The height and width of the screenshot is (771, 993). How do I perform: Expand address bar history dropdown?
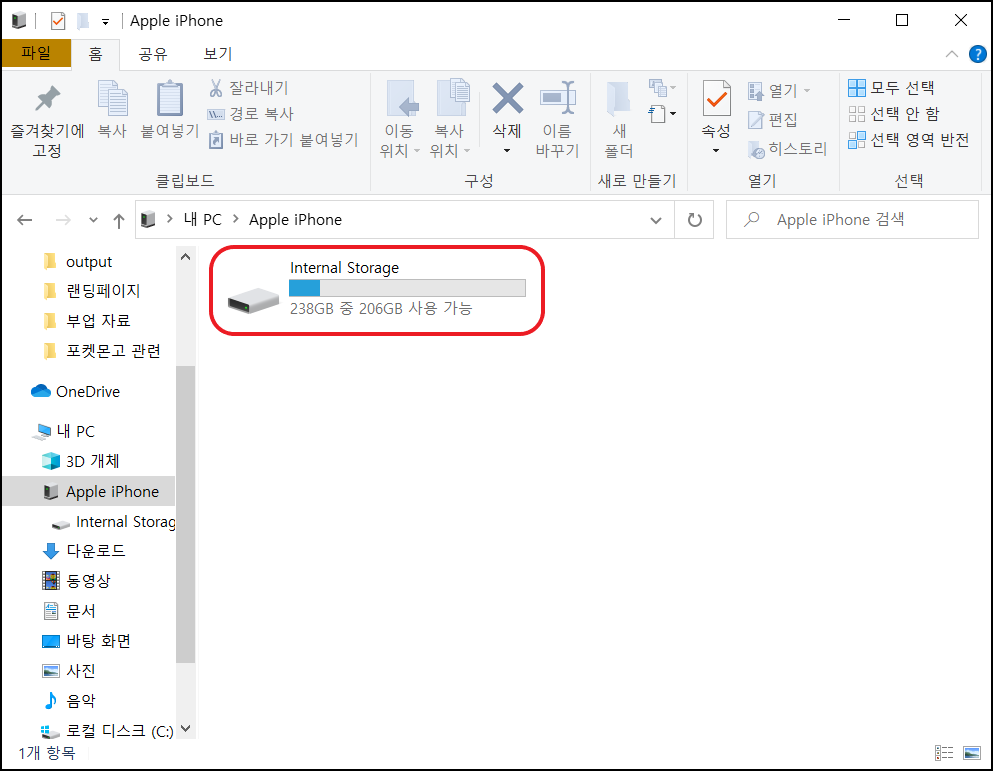click(655, 220)
